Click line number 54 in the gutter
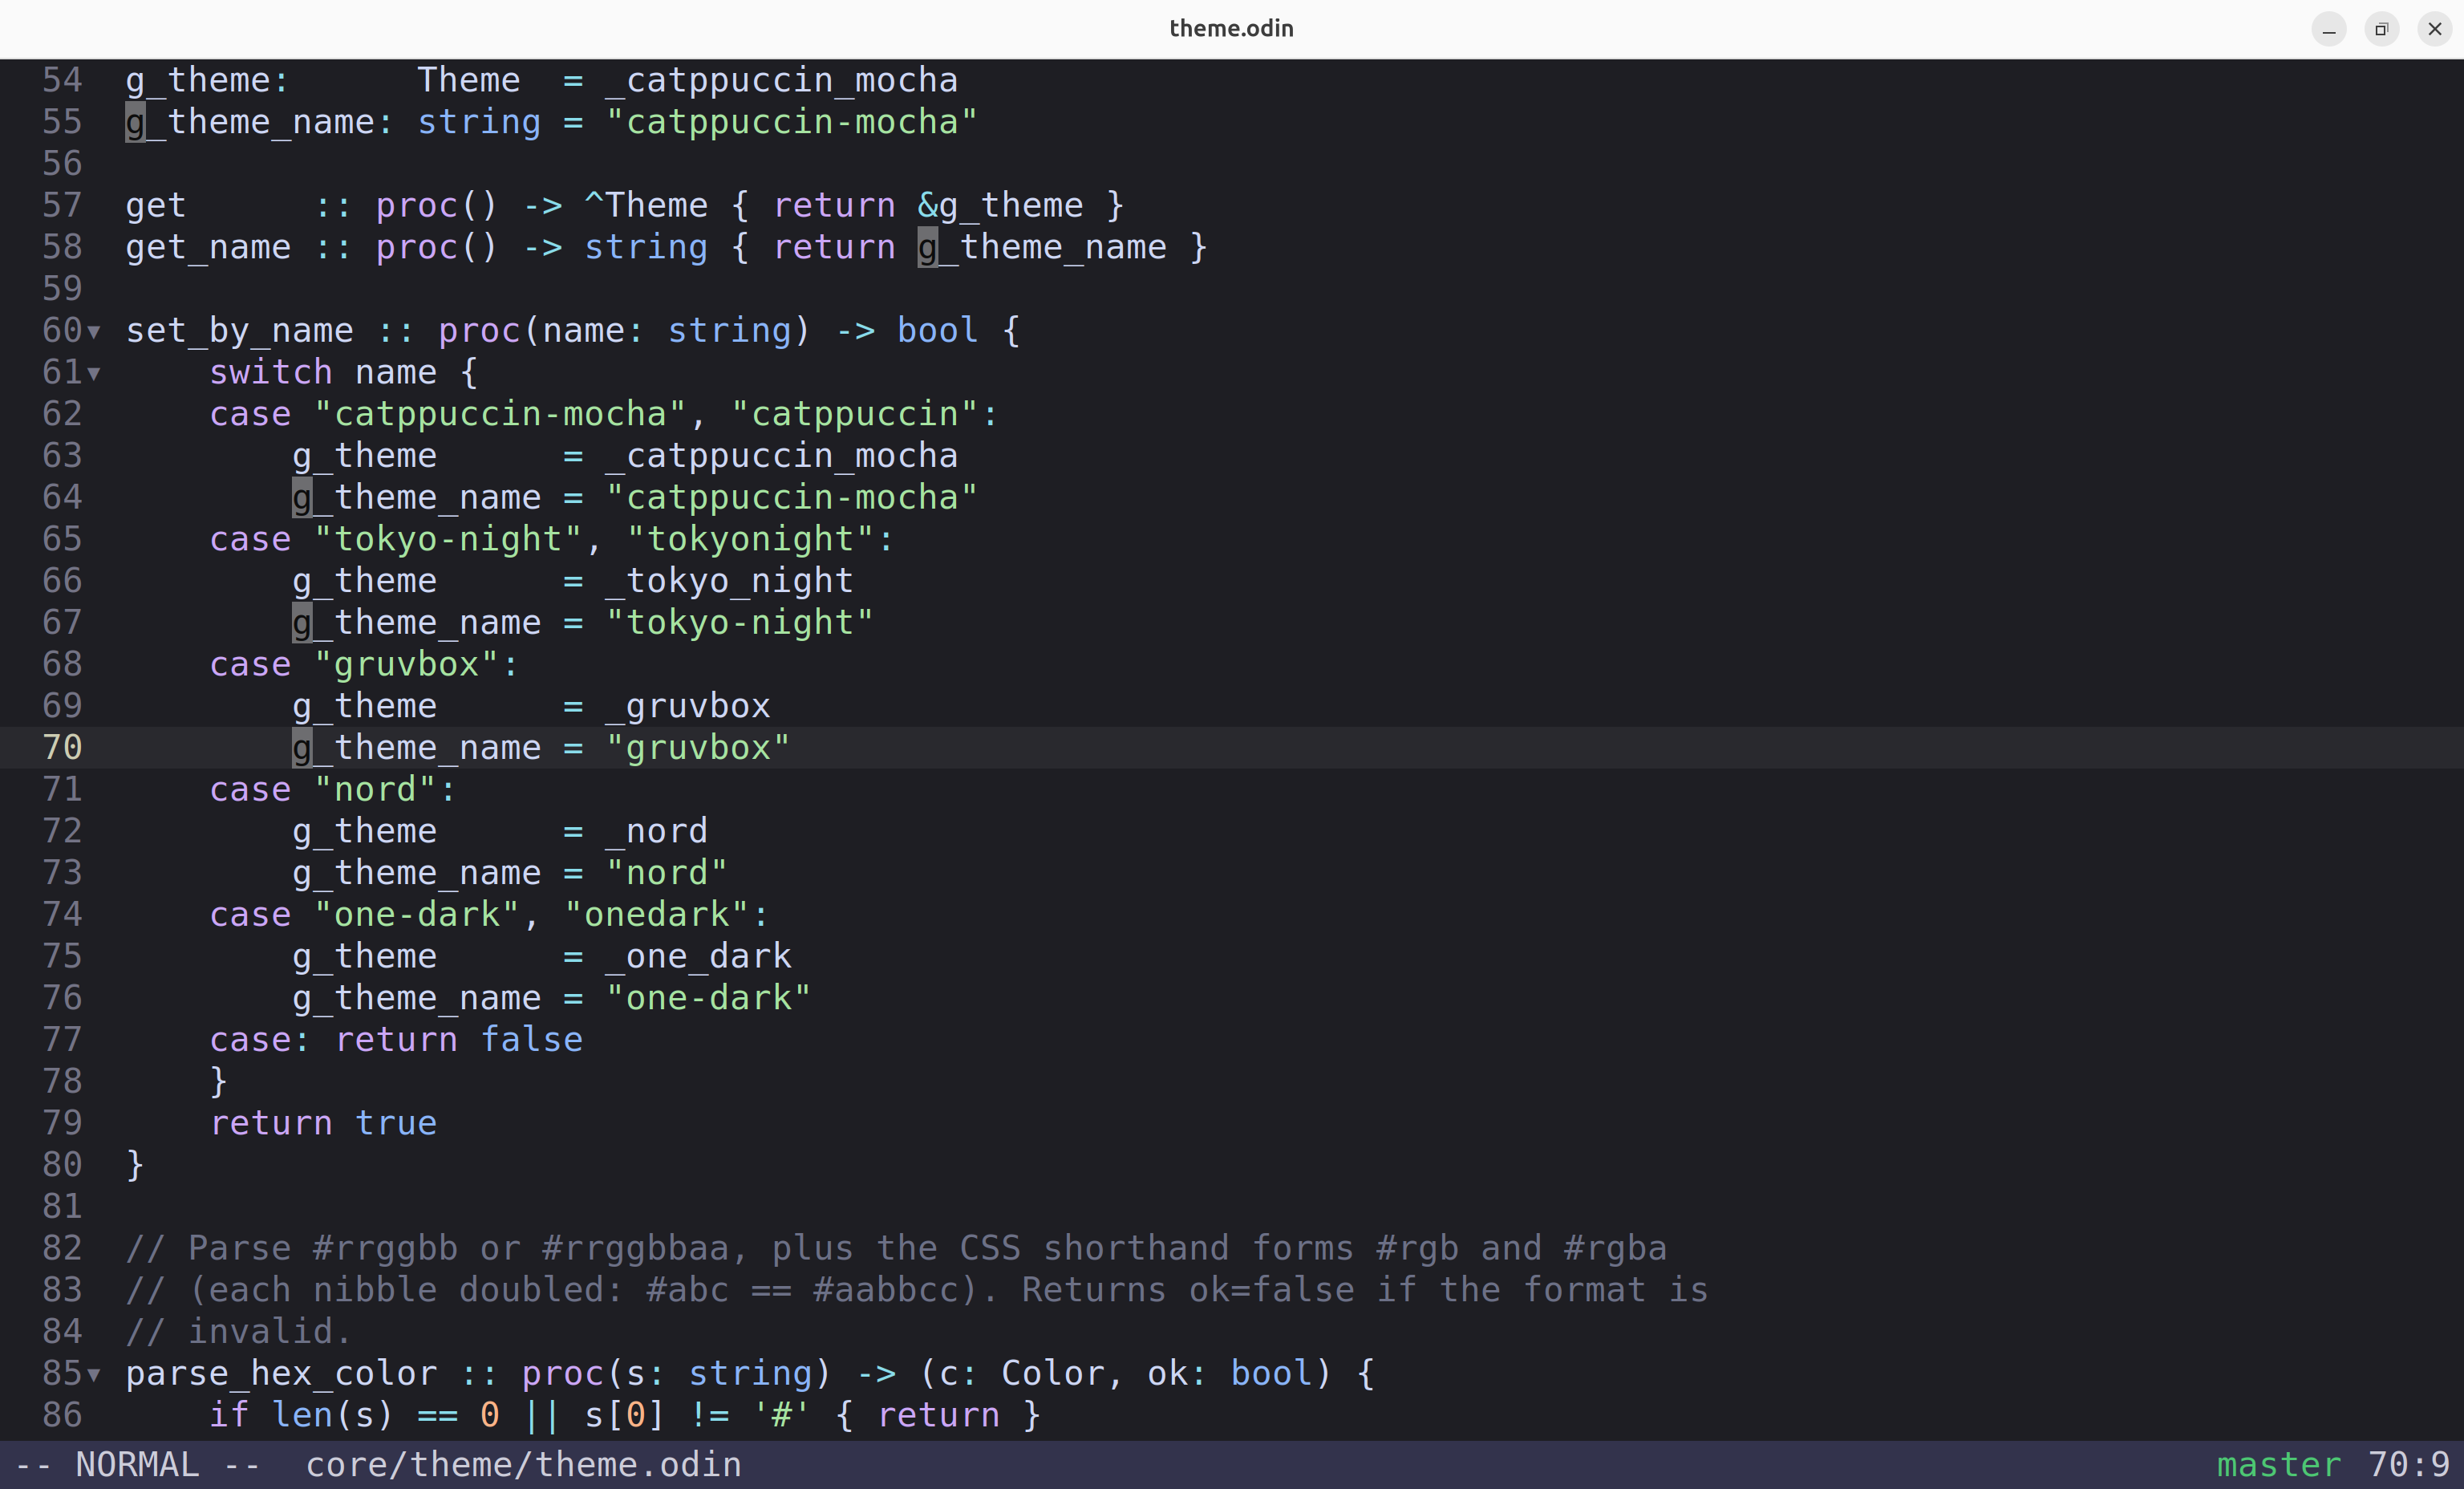Screen dimensions: 2464x1489 [x=62, y=80]
